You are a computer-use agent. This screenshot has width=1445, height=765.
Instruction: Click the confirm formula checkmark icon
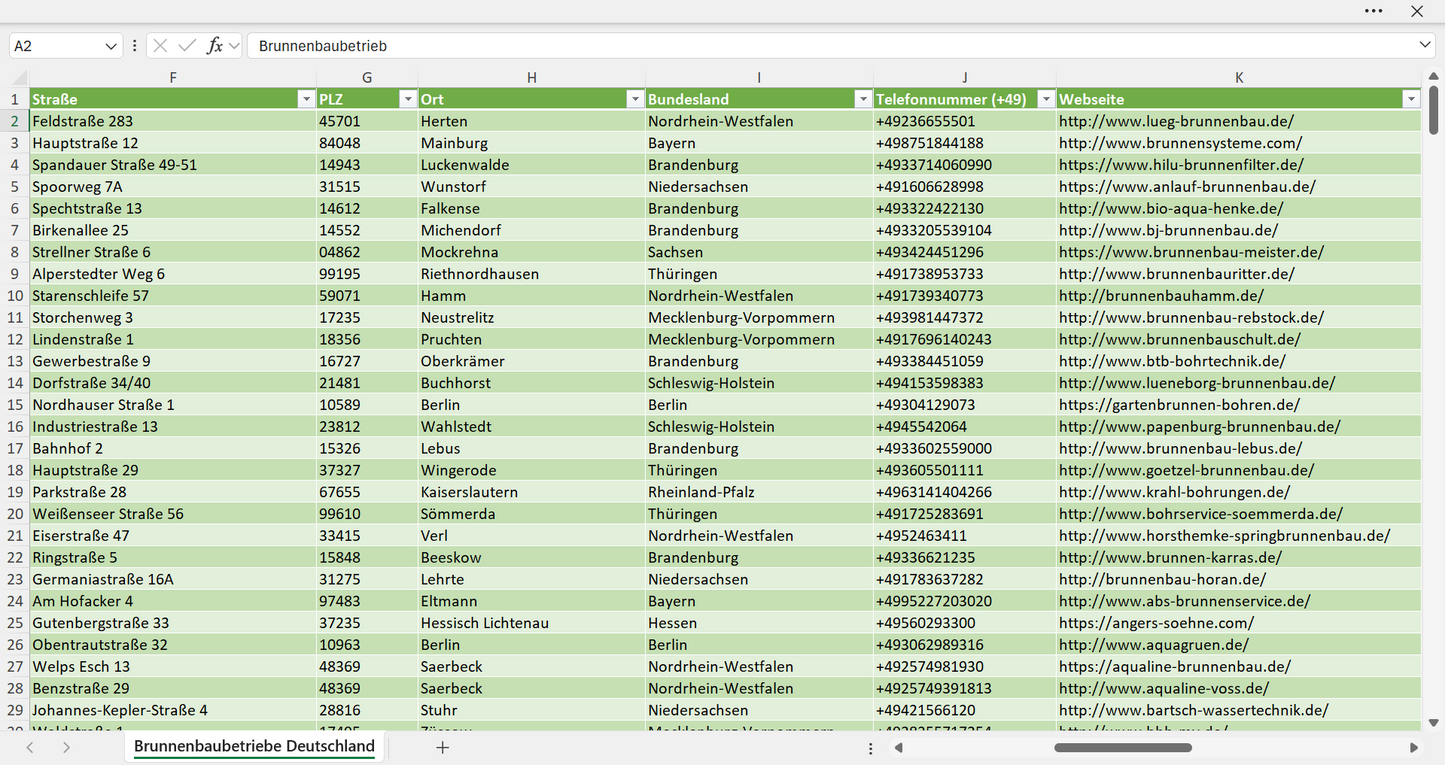187,46
